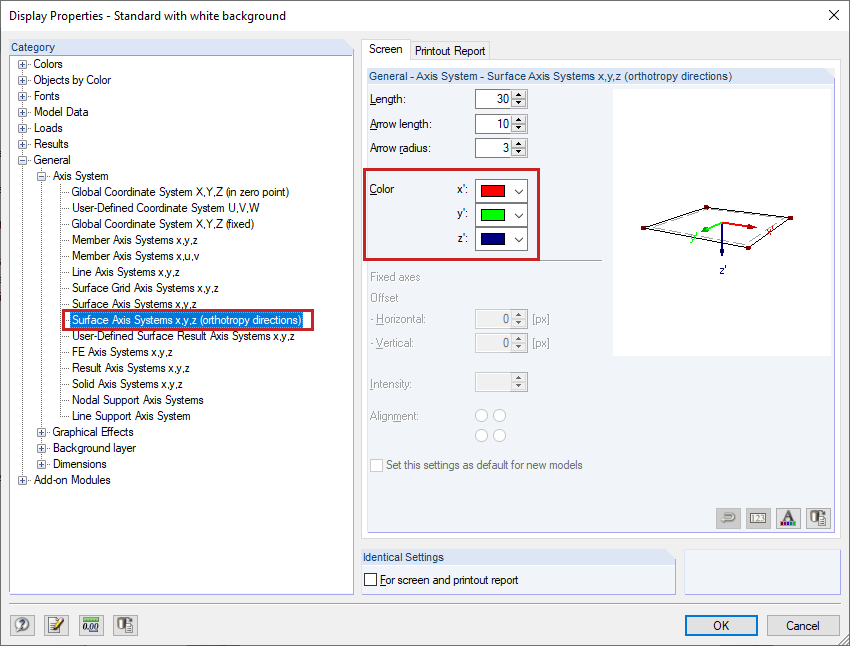Click the numbering 123 icon

coord(757,518)
